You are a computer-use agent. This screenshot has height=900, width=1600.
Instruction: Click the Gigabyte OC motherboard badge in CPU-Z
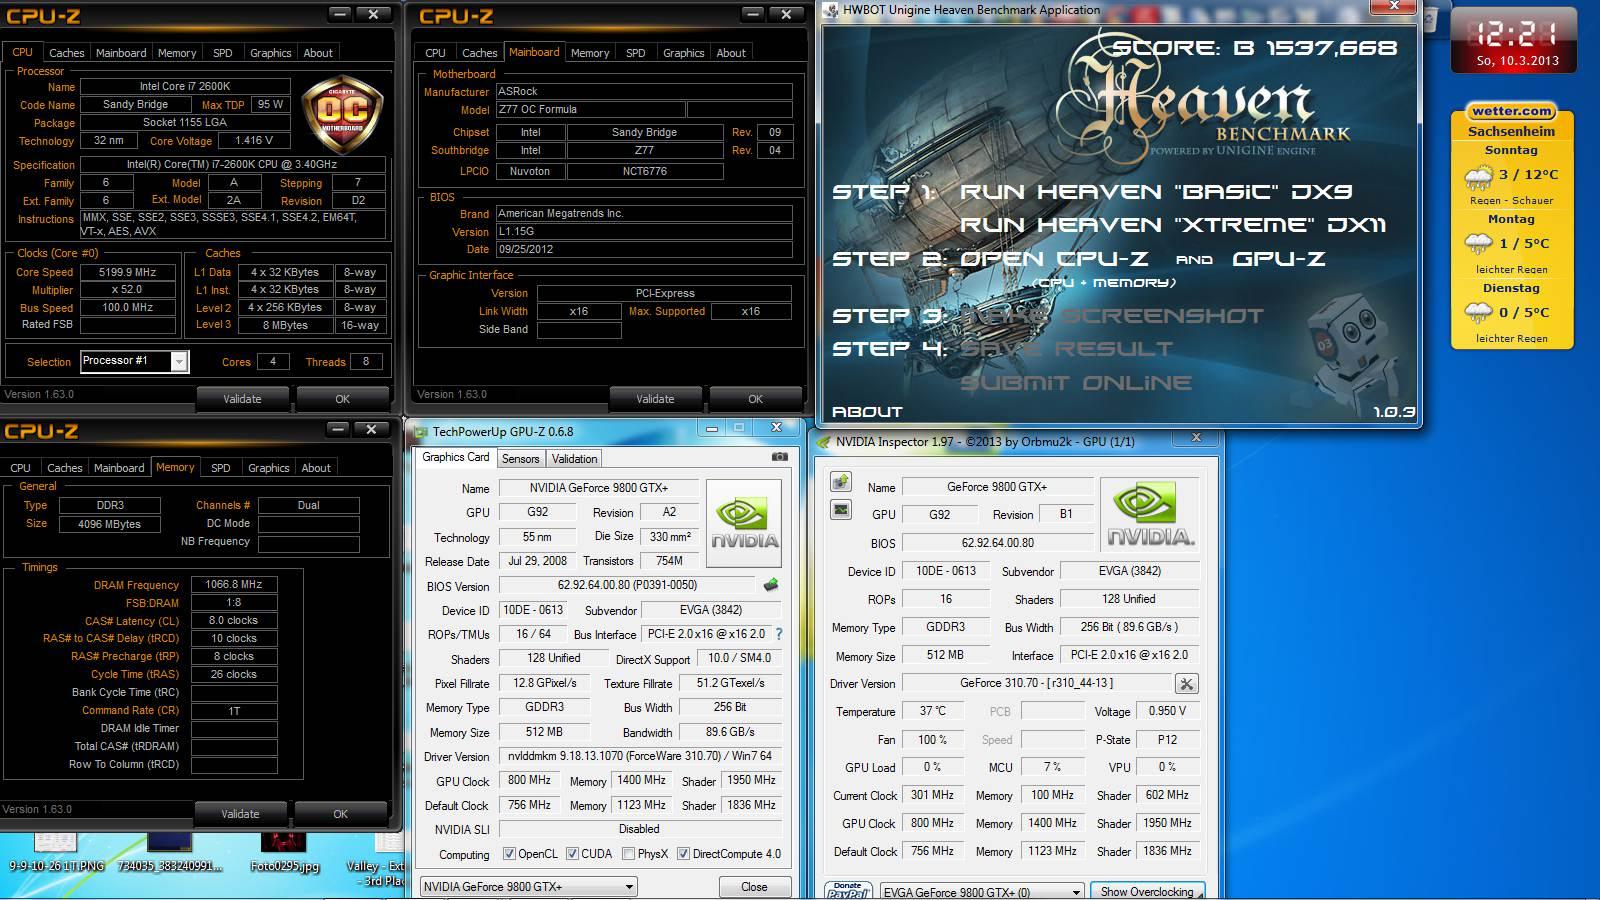click(342, 112)
